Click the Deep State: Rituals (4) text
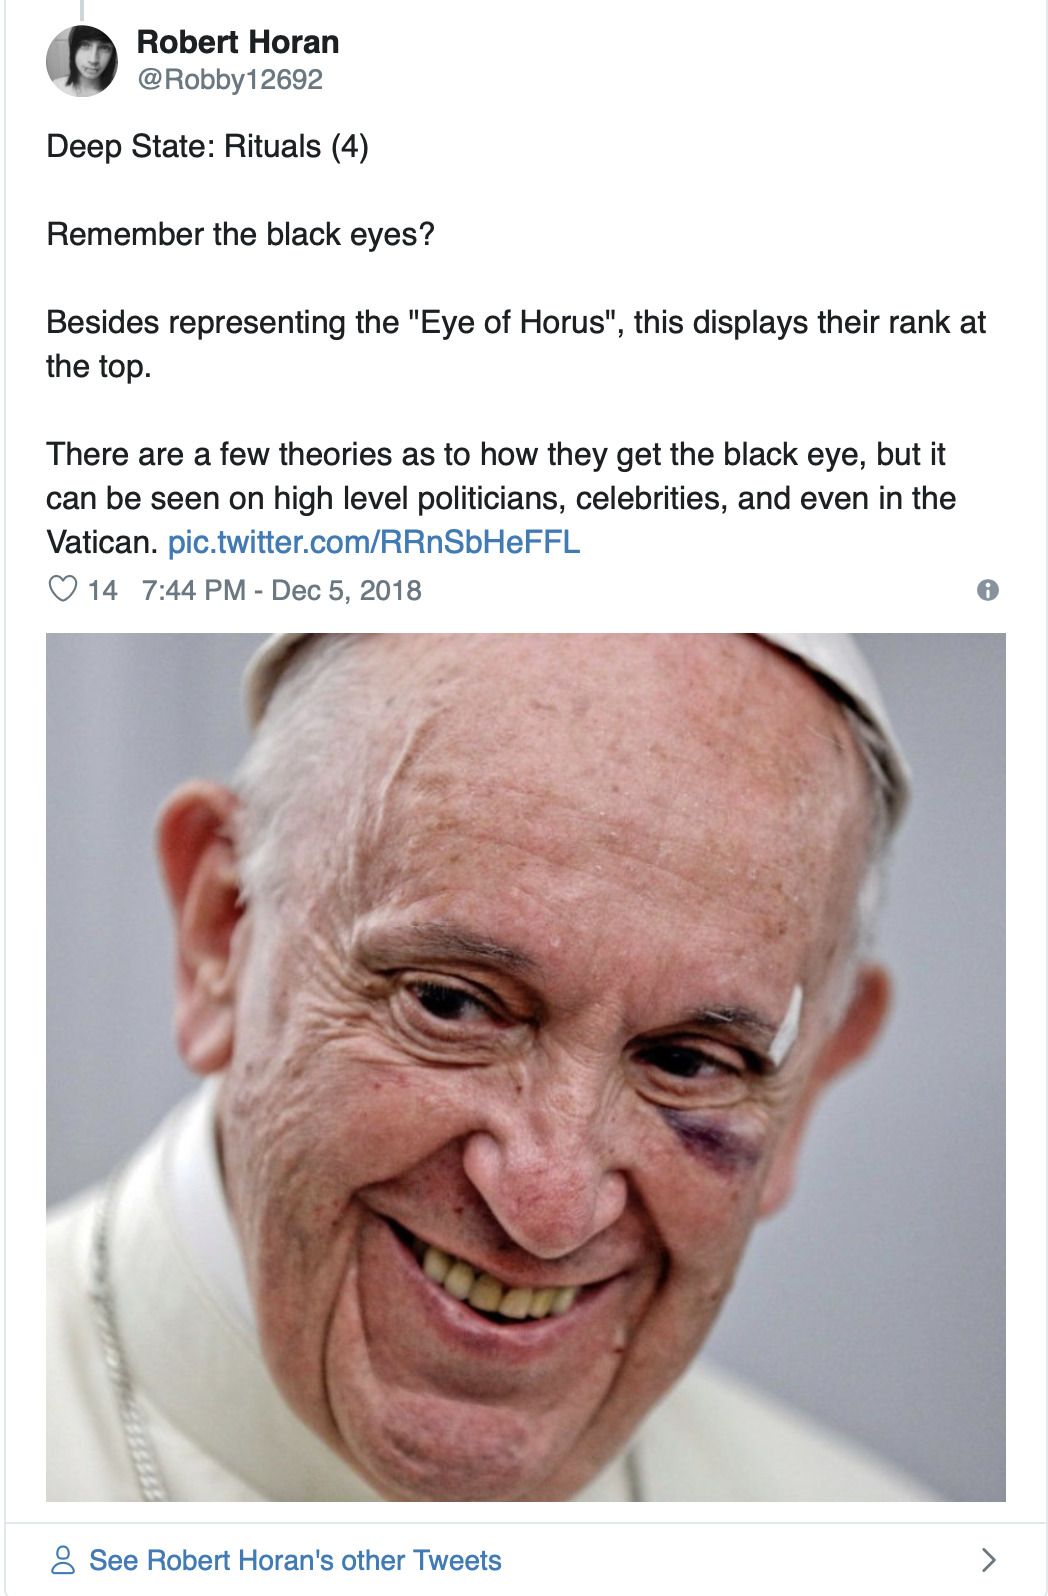The width and height of the screenshot is (1048, 1596). [x=208, y=147]
